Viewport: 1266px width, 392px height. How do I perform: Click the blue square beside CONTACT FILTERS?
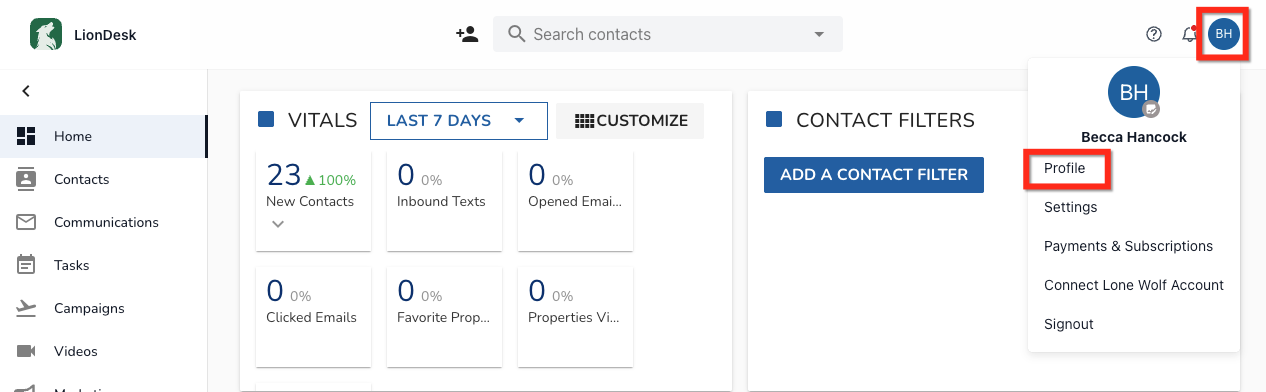[x=774, y=120]
